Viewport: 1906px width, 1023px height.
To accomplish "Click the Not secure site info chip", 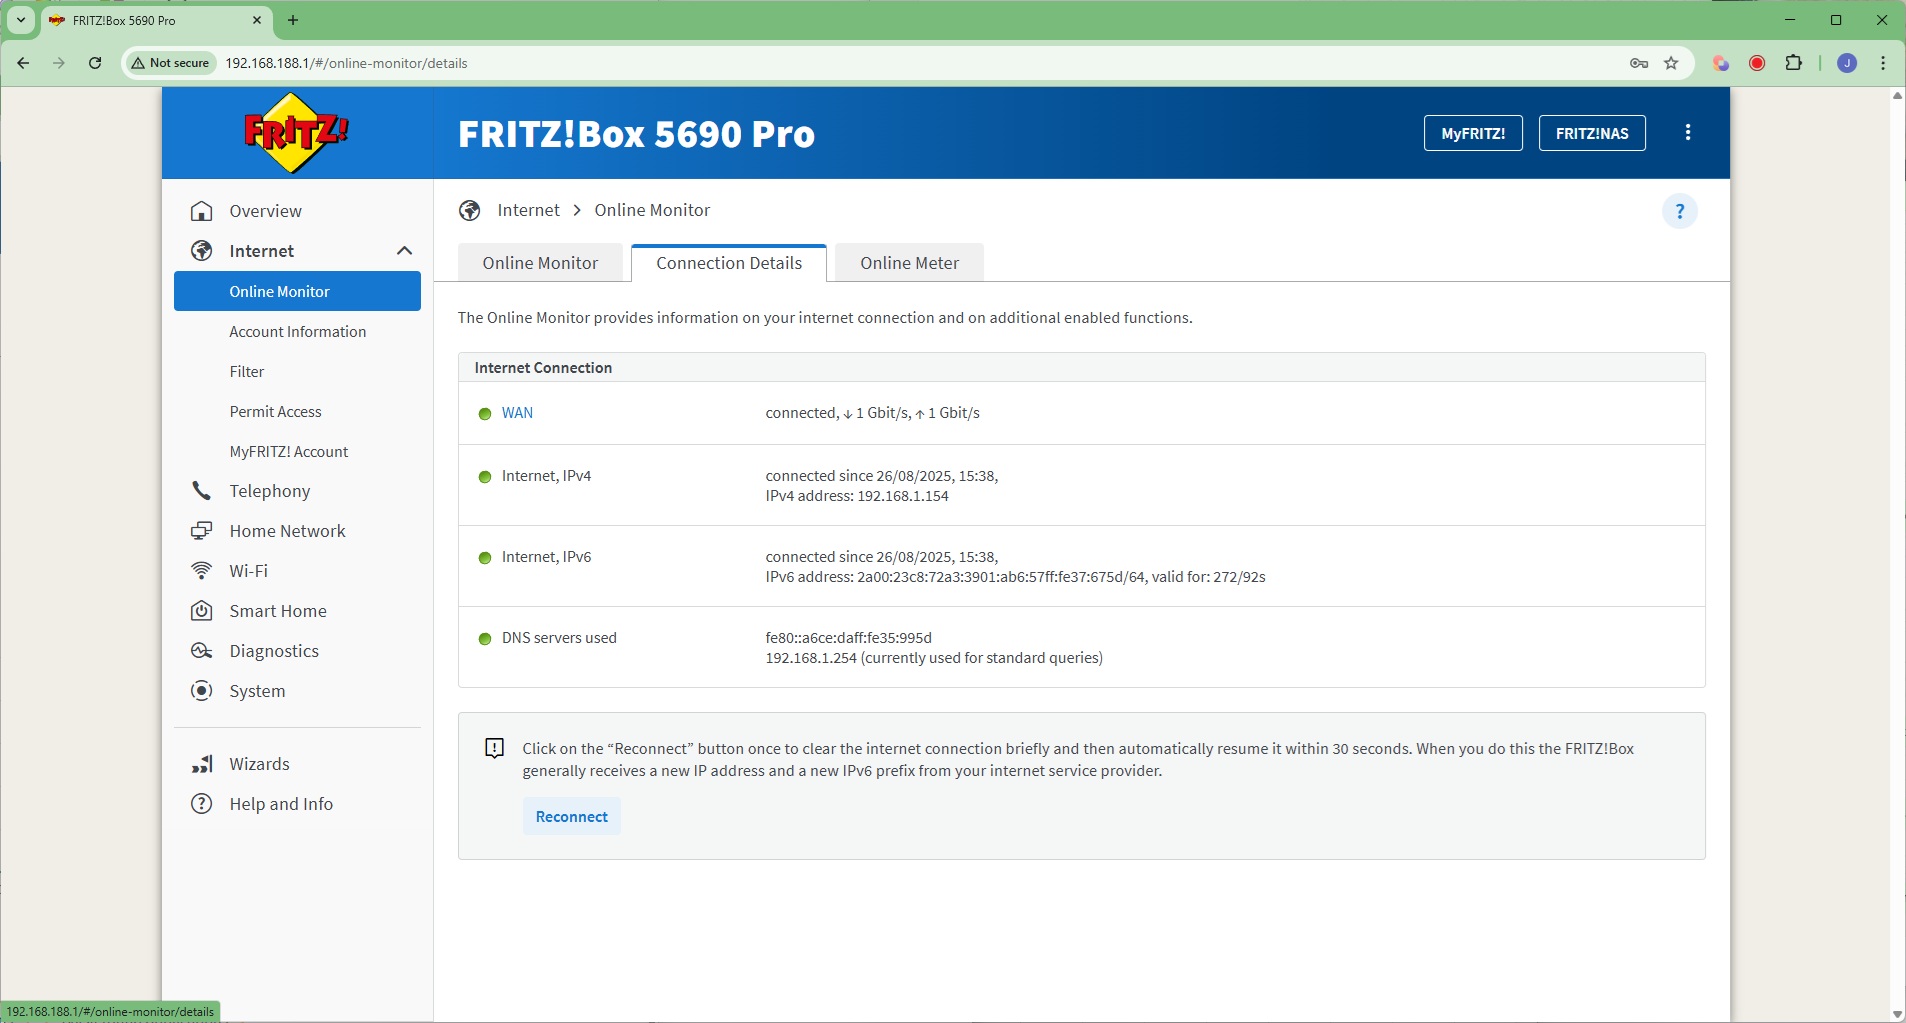I will pyautogui.click(x=171, y=63).
